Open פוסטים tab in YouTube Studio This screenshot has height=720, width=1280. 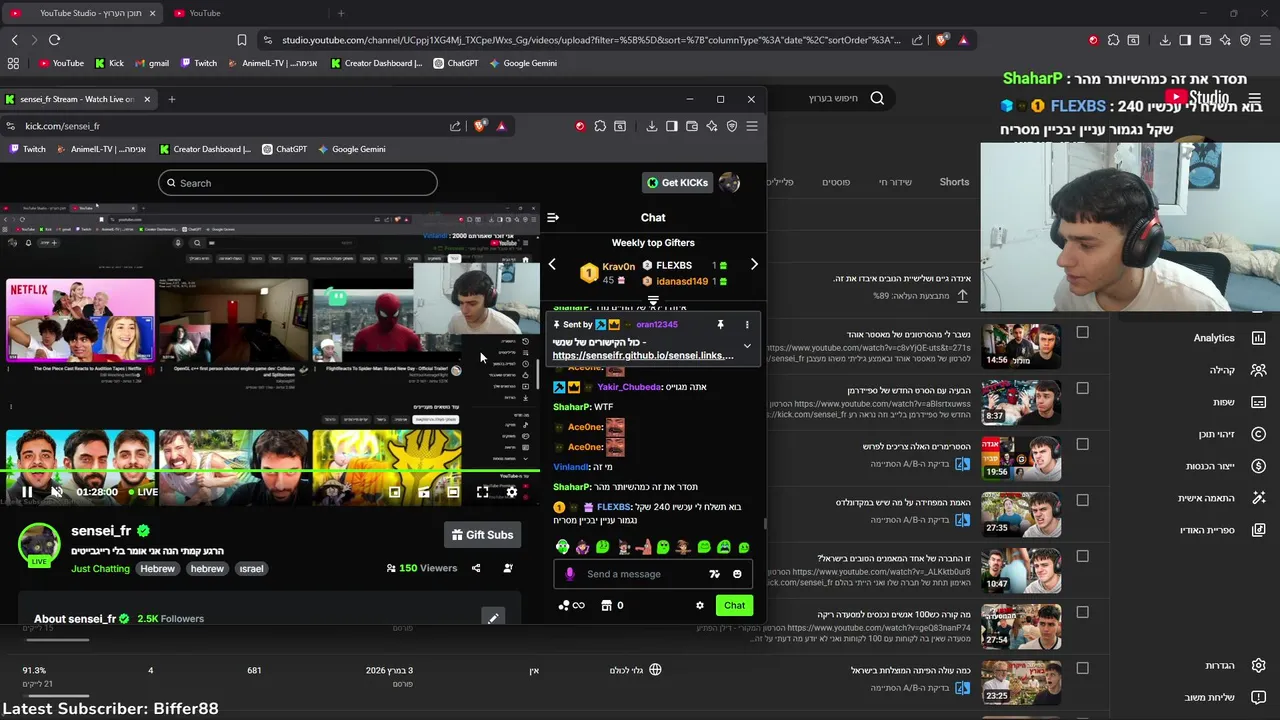point(836,182)
